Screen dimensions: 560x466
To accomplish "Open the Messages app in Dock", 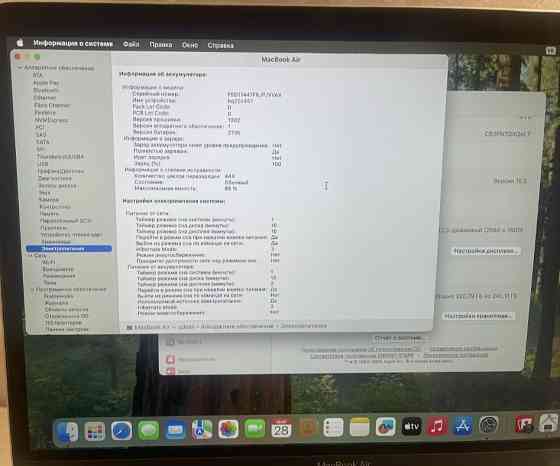I will pos(148,430).
